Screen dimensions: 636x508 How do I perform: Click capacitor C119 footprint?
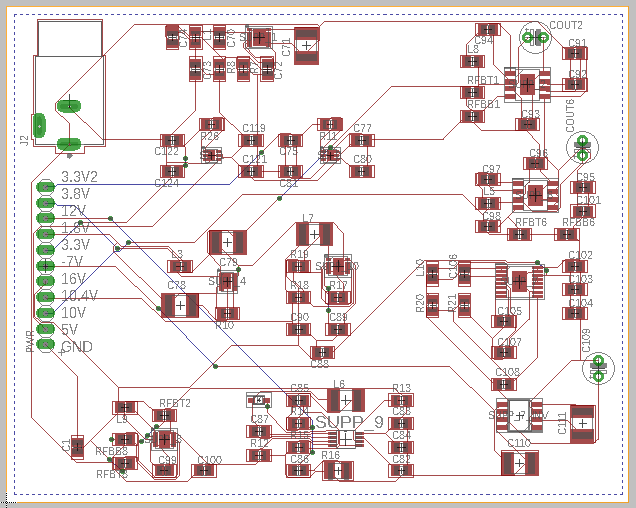click(x=254, y=141)
